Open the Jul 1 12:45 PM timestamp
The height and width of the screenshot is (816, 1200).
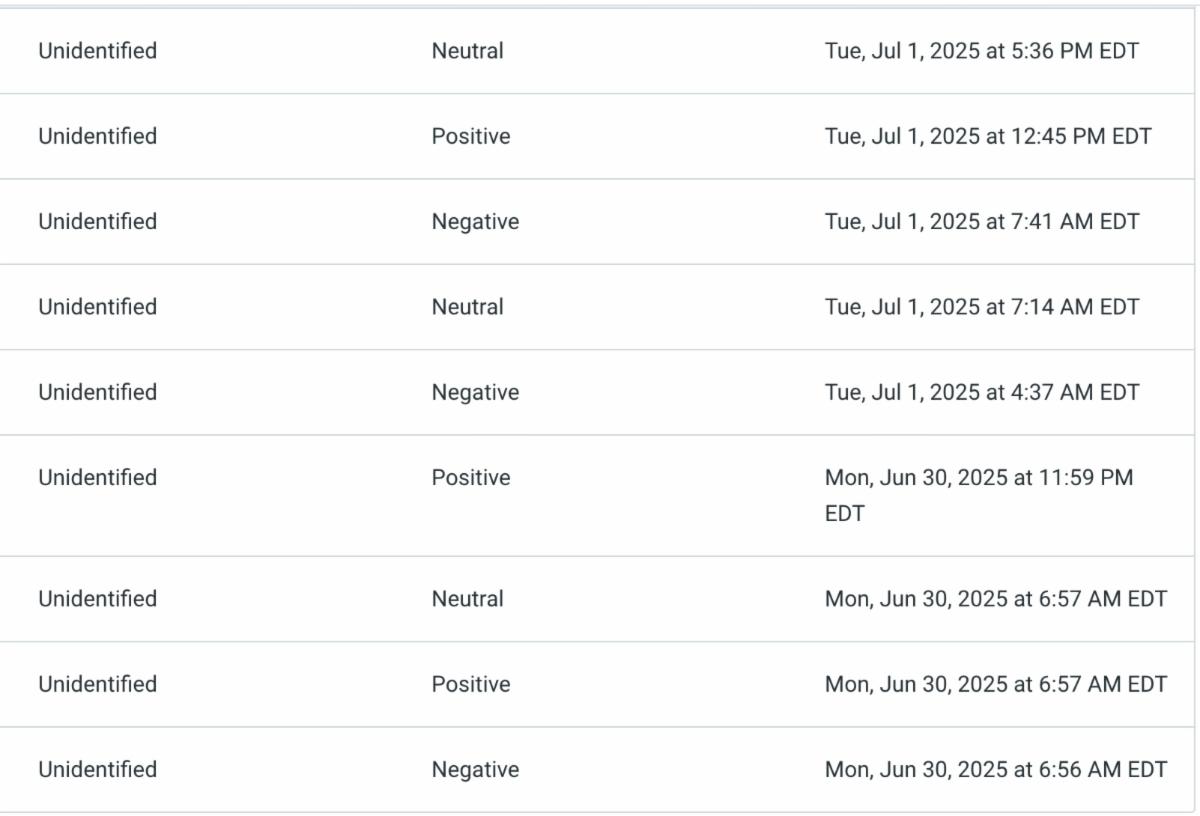point(987,136)
